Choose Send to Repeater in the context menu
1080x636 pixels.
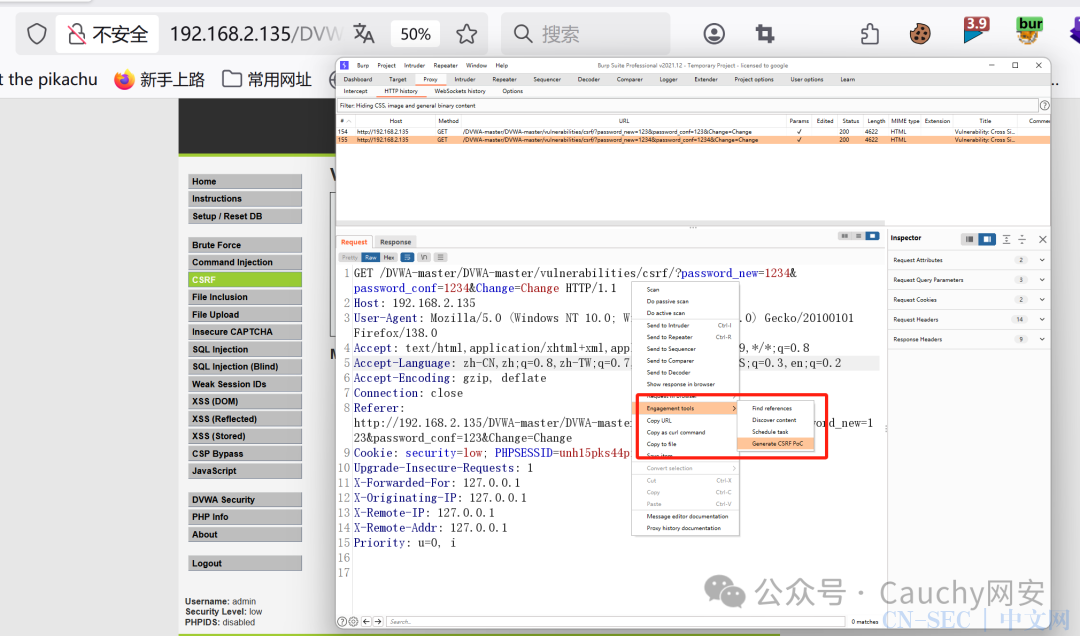[685, 337]
